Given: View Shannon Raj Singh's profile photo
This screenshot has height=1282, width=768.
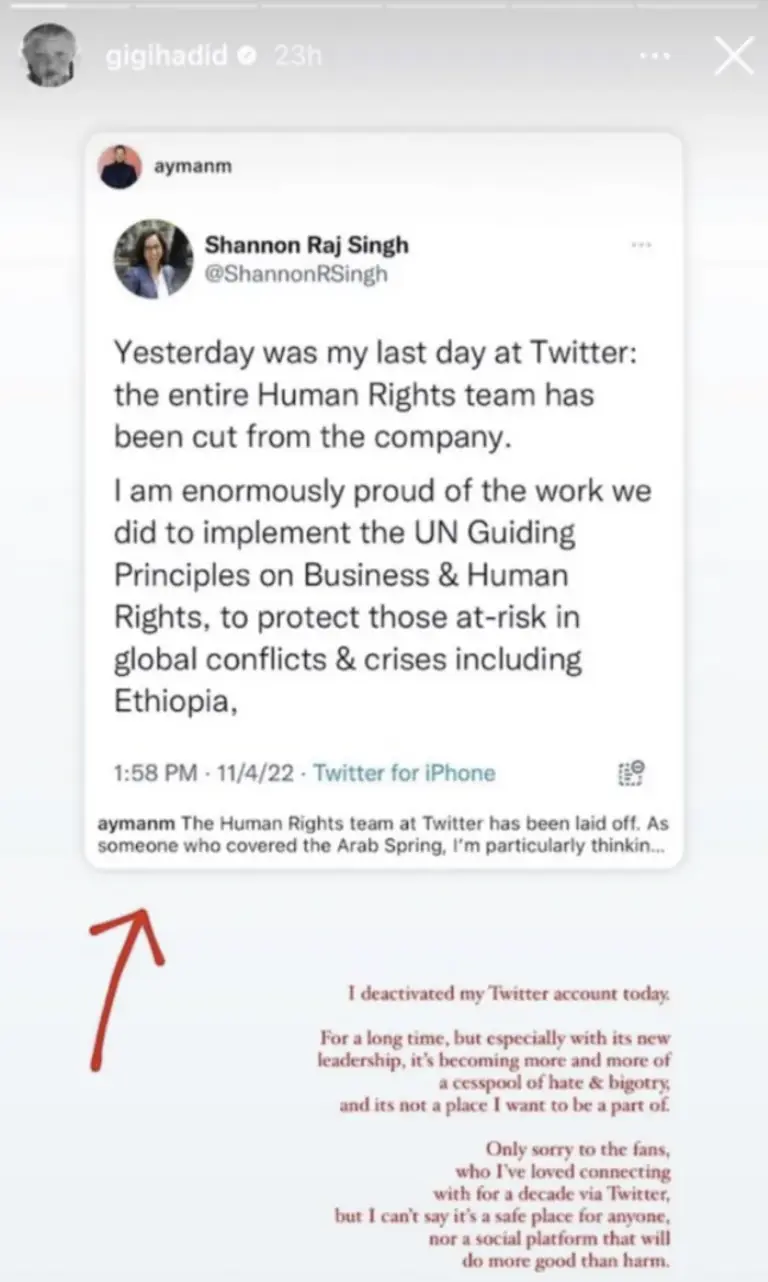Looking at the screenshot, I should click(153, 258).
